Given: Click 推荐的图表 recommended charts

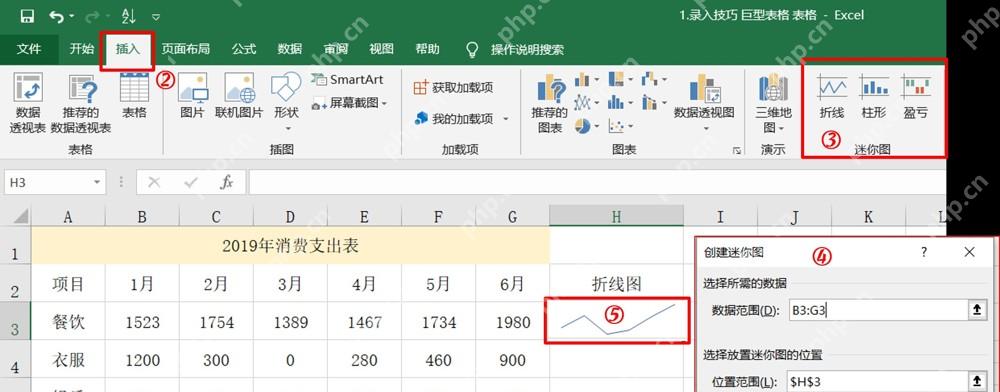Looking at the screenshot, I should [x=549, y=103].
